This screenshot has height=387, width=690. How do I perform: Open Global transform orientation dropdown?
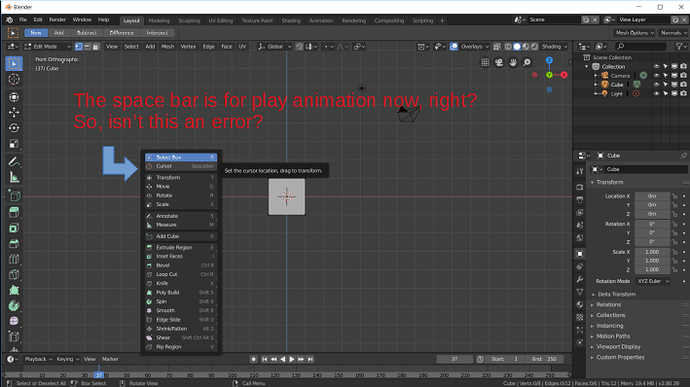274,47
